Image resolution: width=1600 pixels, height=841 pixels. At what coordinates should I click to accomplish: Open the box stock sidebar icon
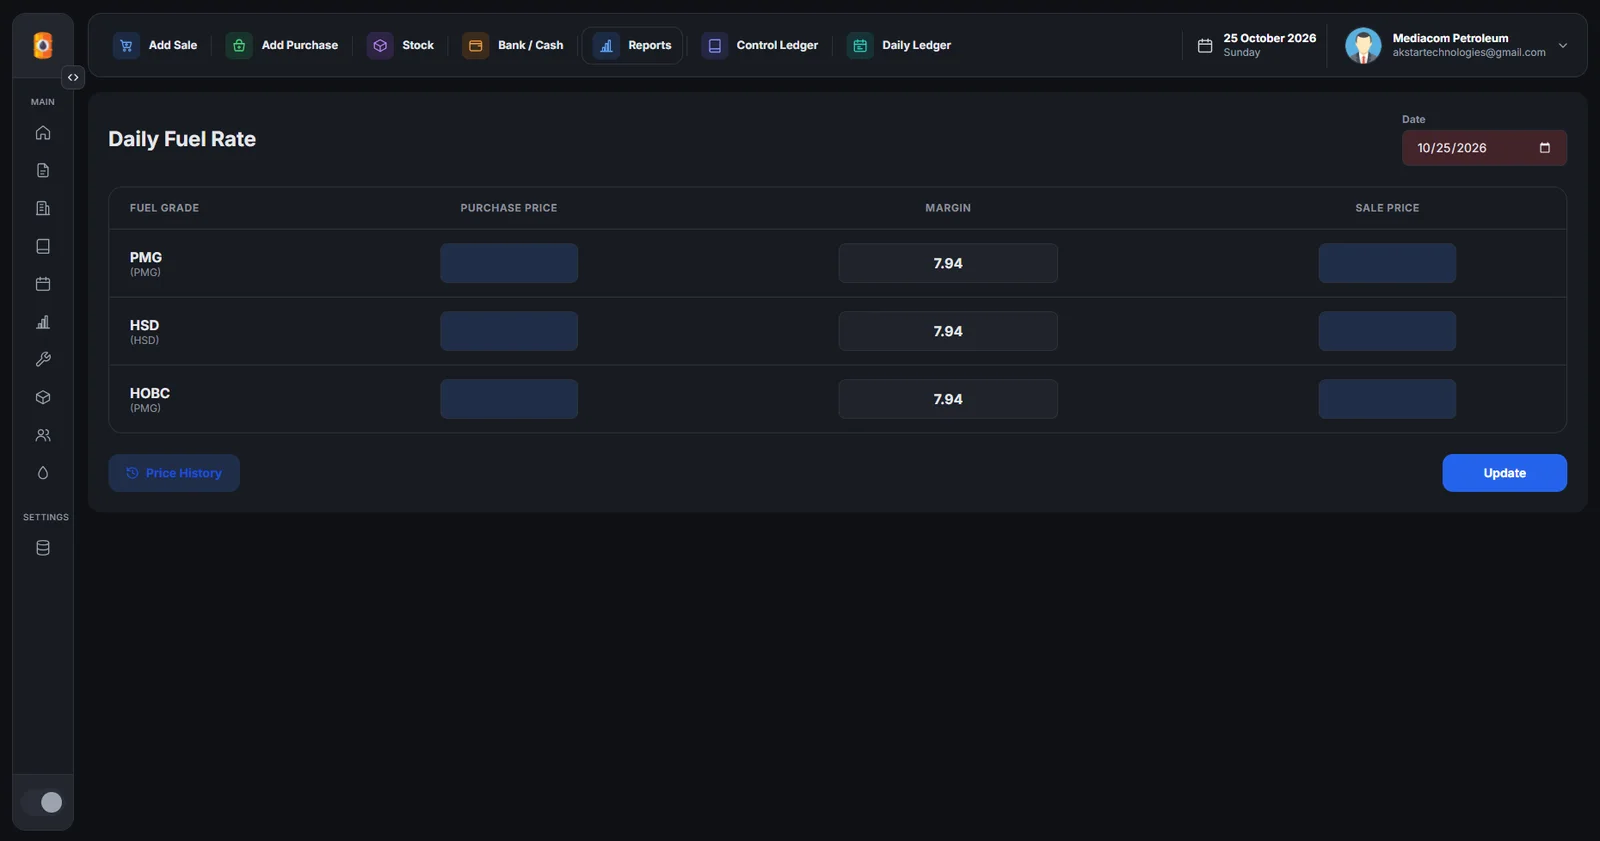click(x=43, y=398)
